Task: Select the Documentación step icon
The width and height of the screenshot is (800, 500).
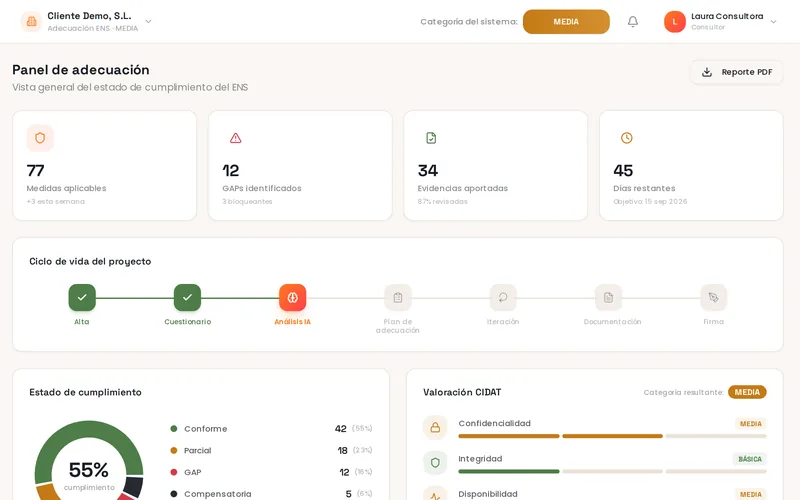Action: click(x=608, y=297)
